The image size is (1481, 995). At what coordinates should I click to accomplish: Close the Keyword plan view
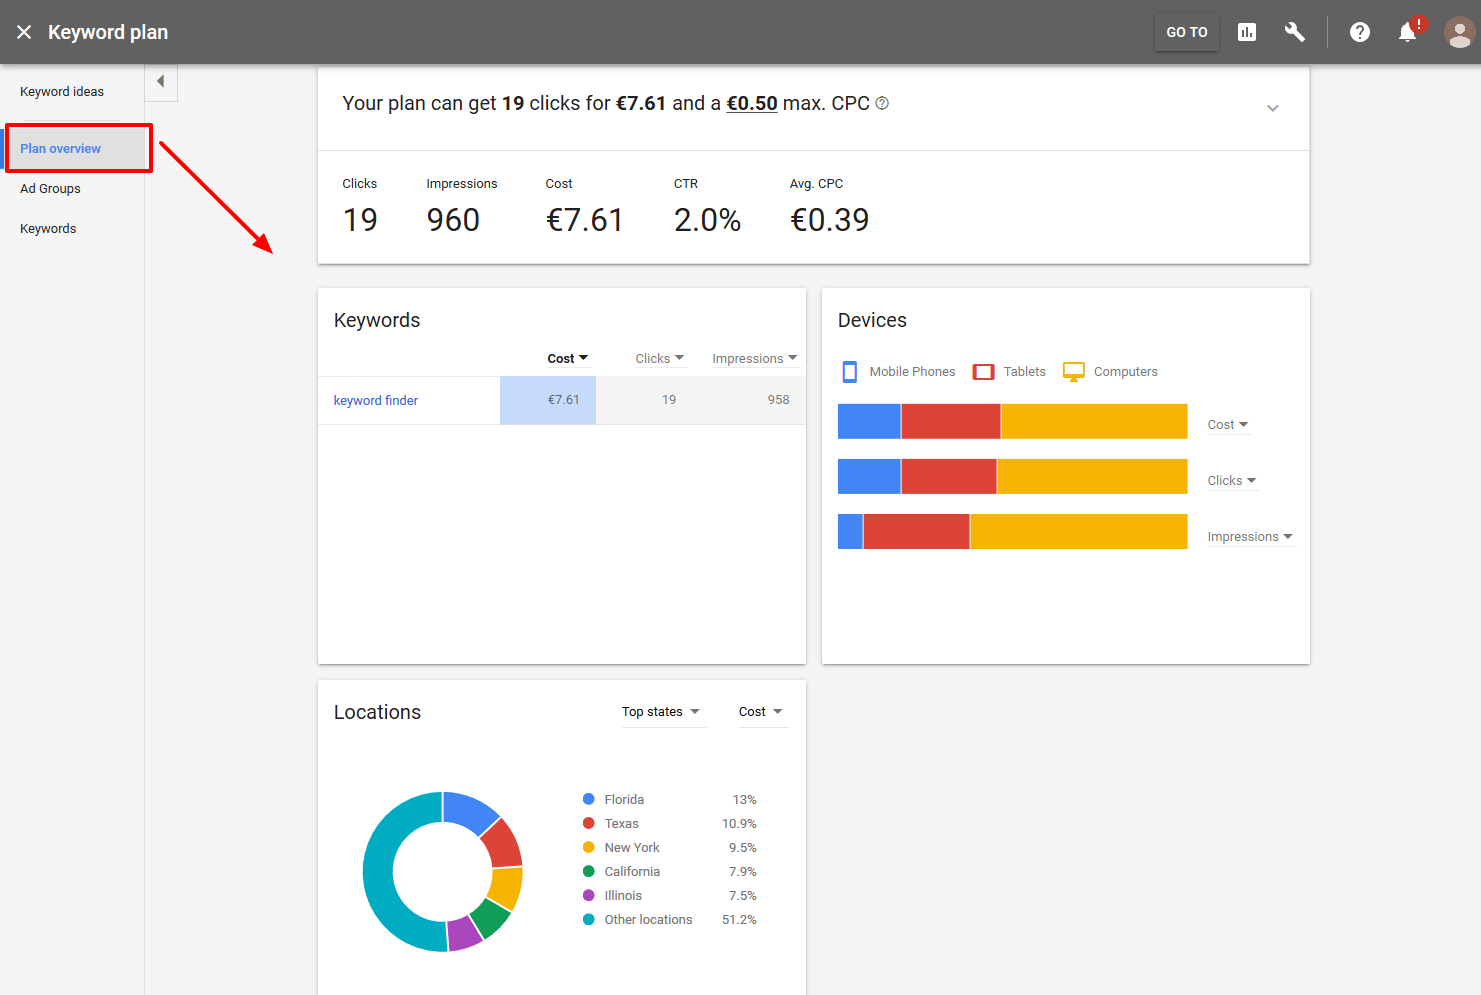click(x=24, y=32)
